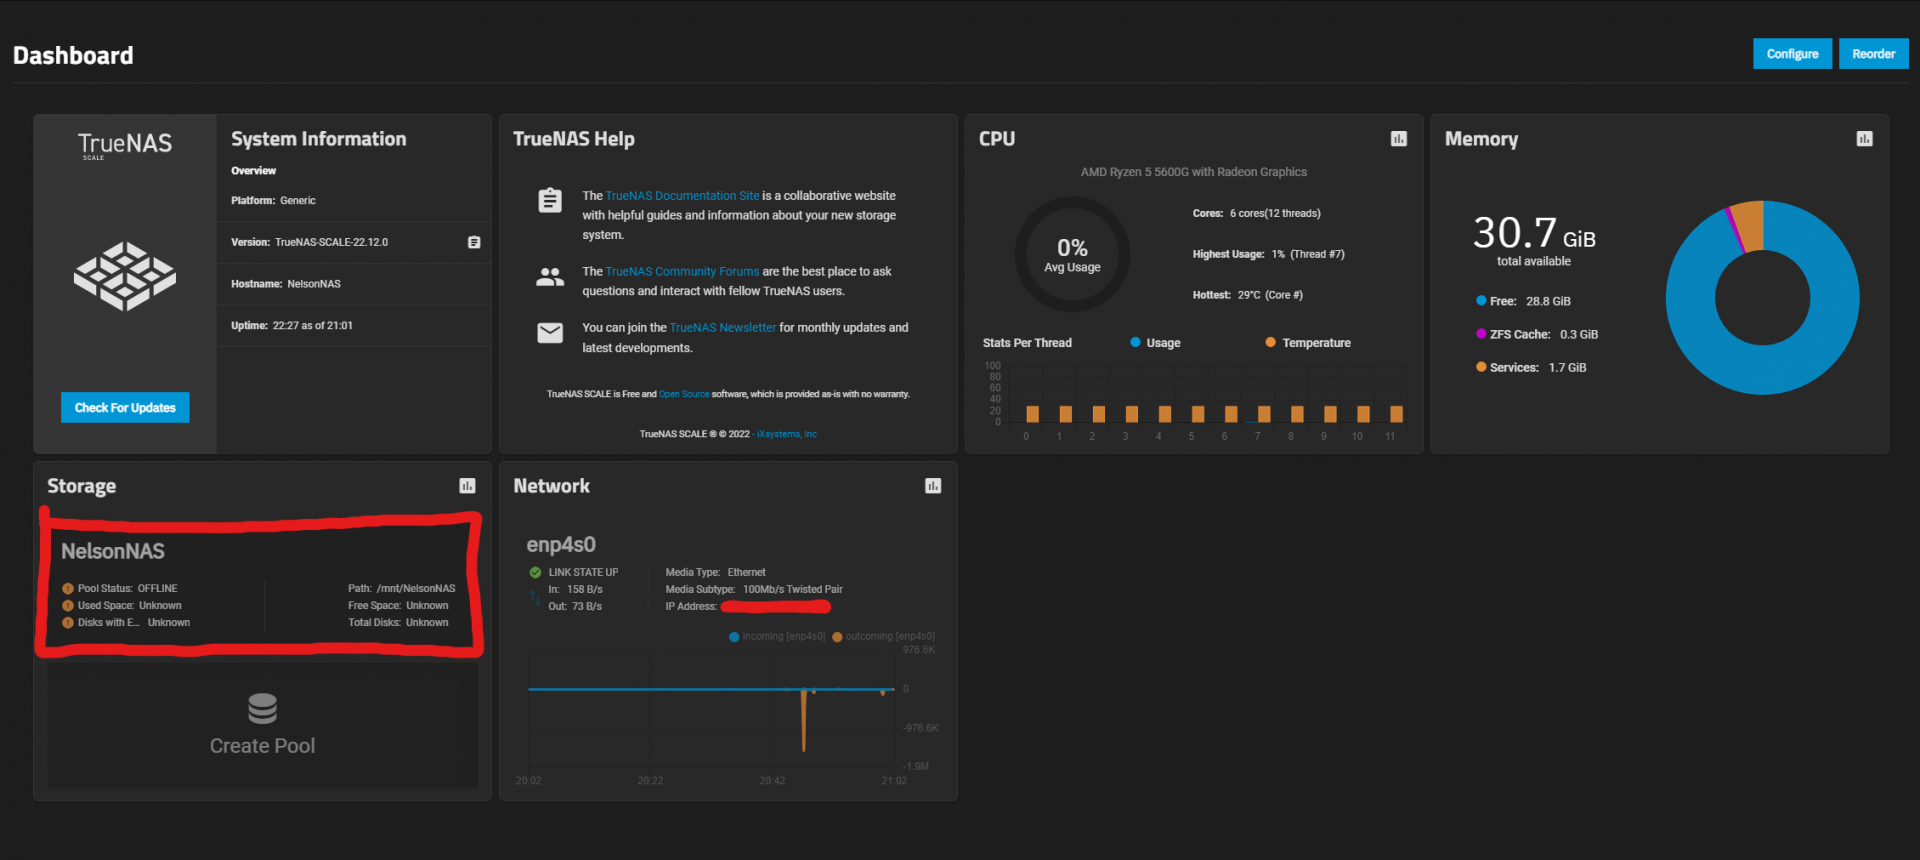Open Storage reports chart icon
1920x860 pixels.
(467, 486)
